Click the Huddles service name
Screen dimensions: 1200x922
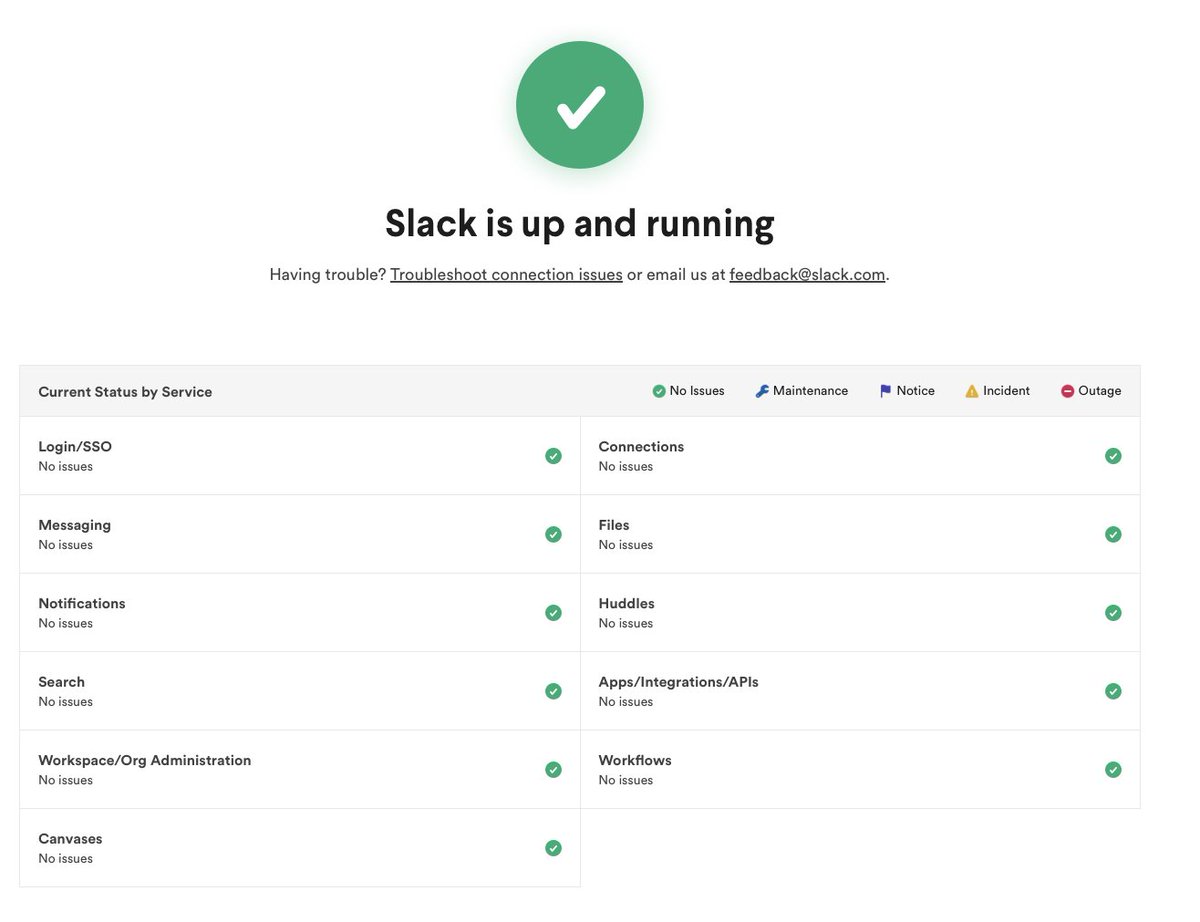pos(626,603)
